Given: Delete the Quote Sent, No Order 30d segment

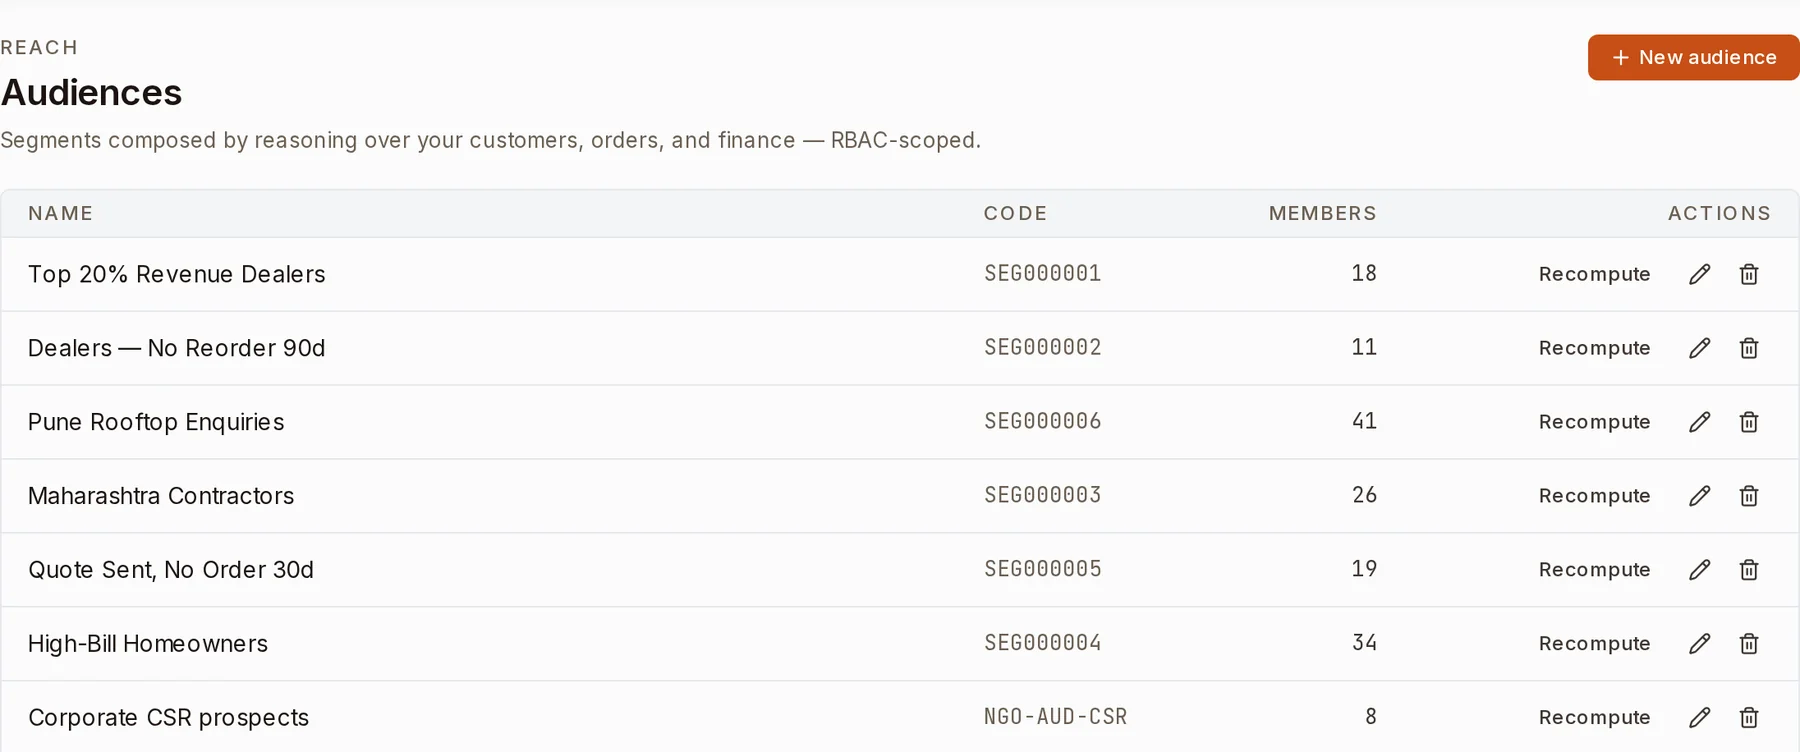Looking at the screenshot, I should (x=1748, y=570).
